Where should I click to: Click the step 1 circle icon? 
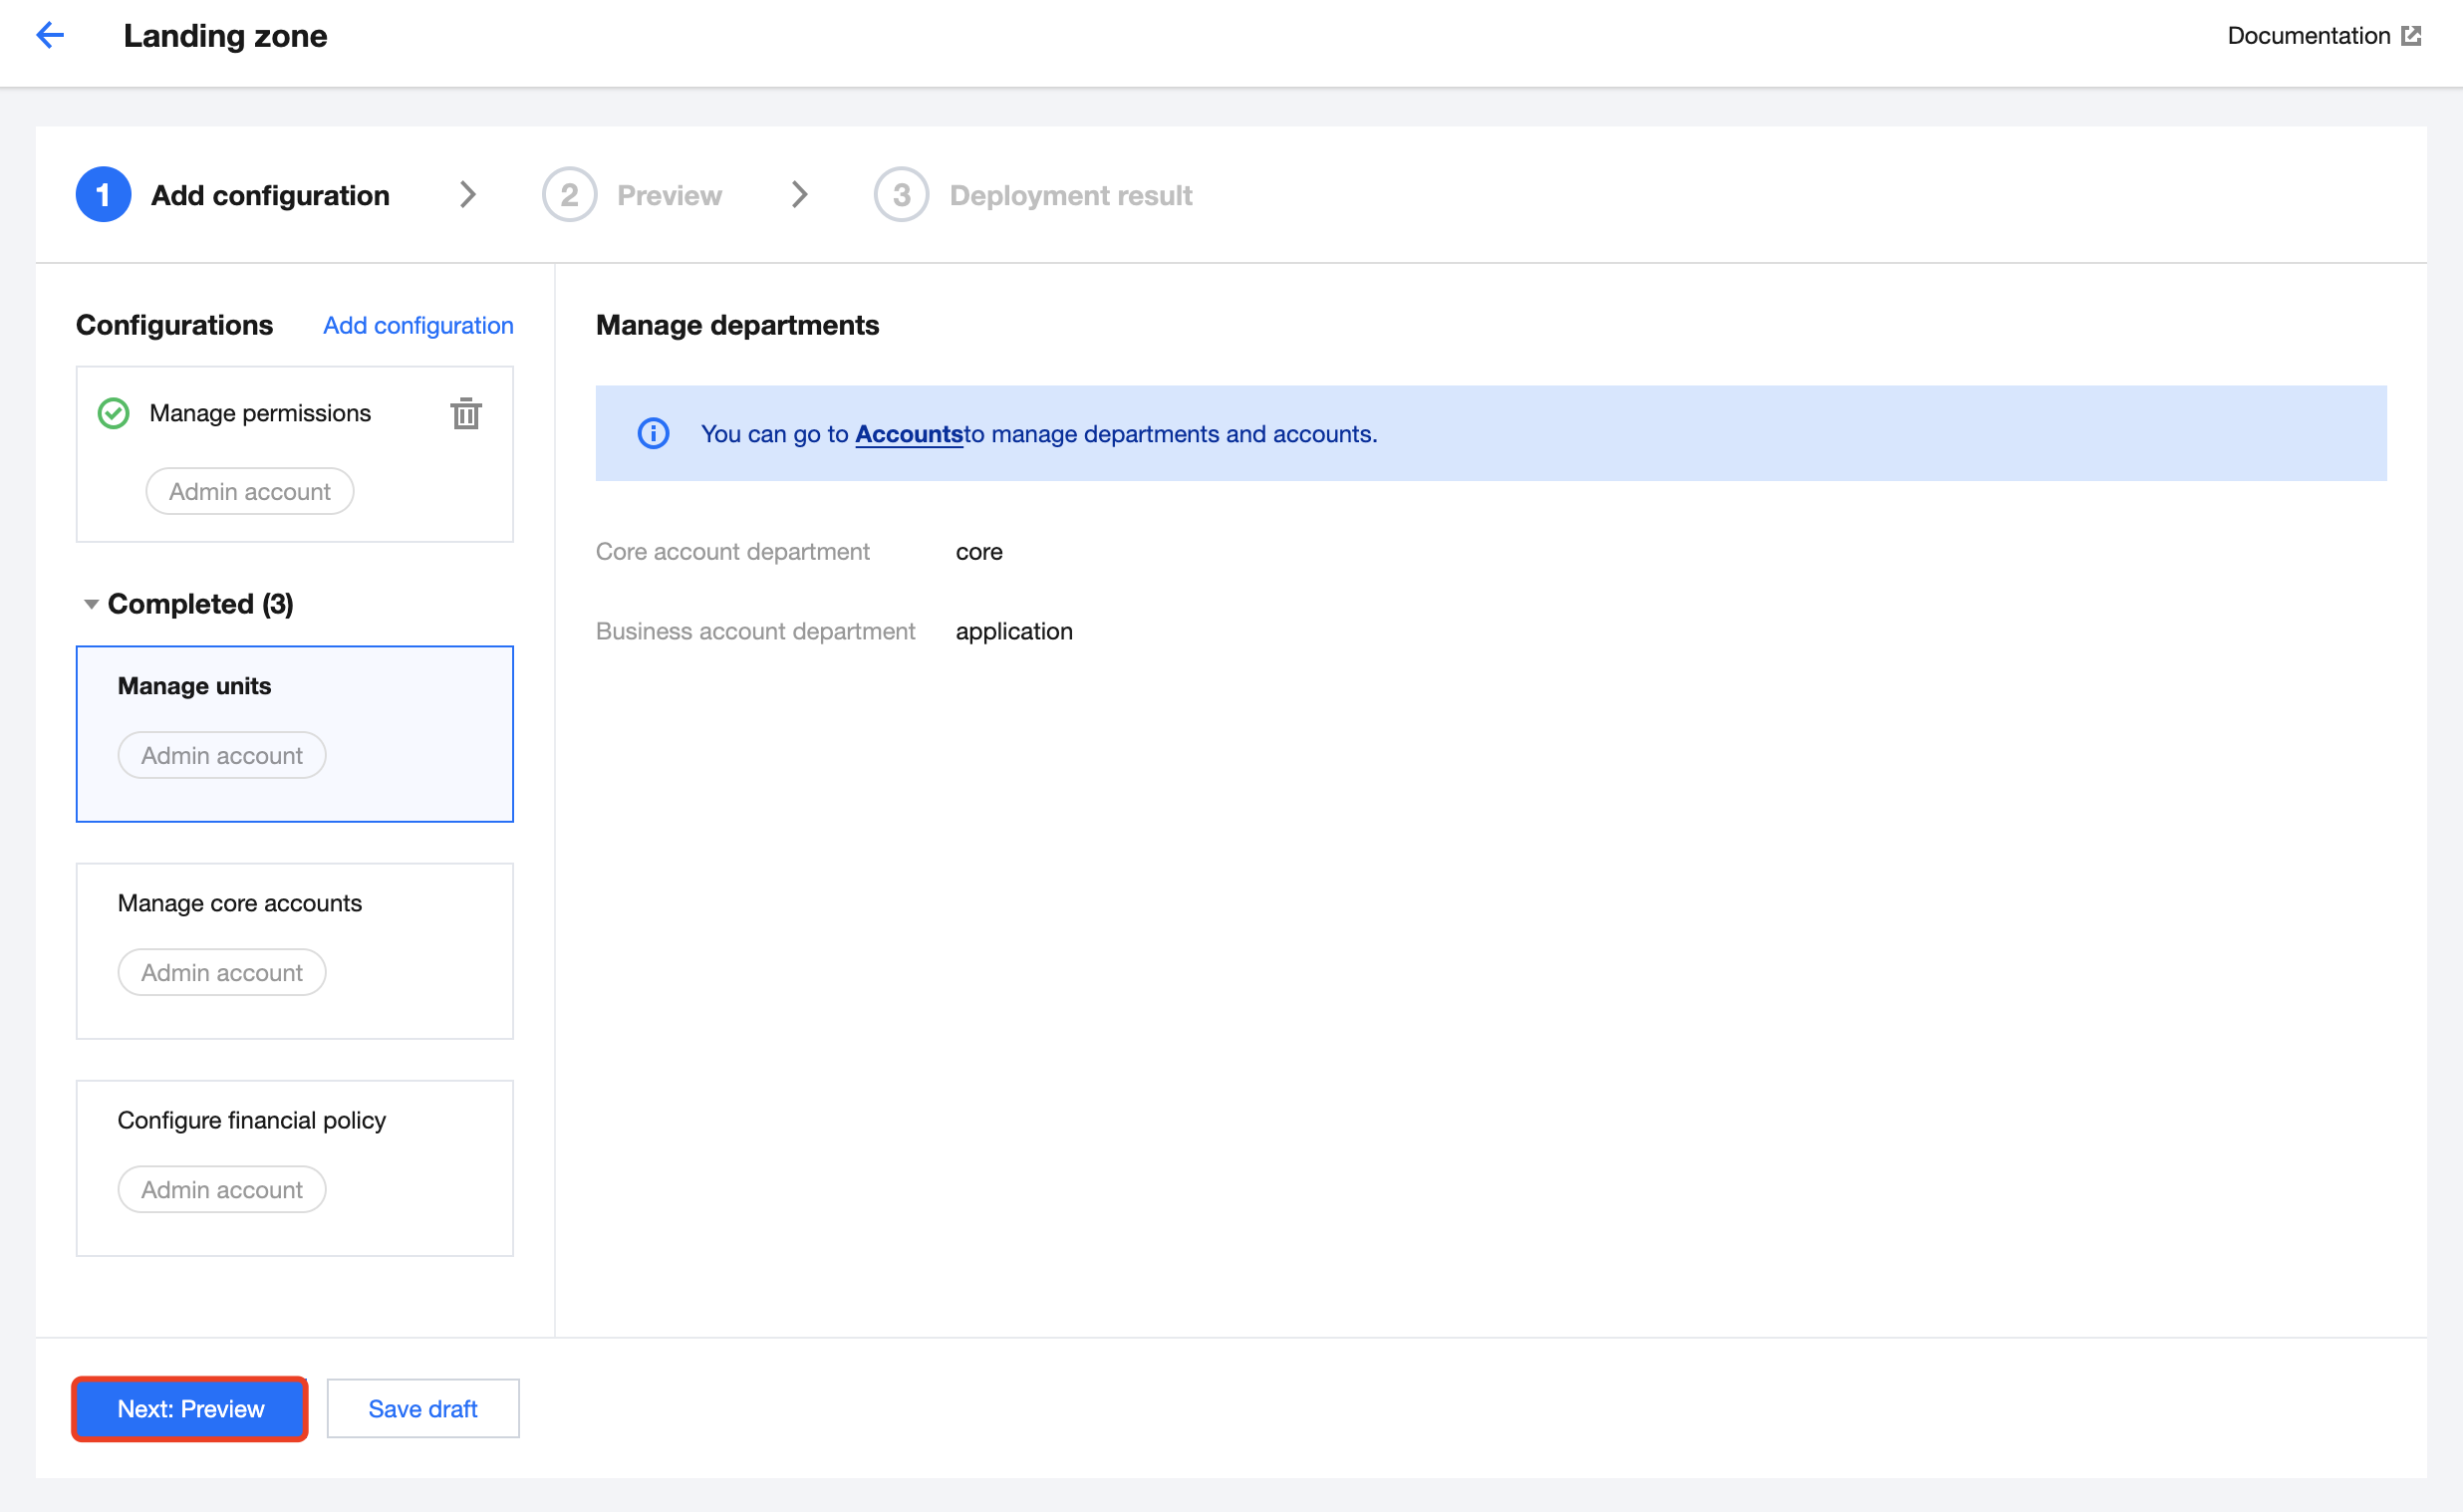point(103,195)
